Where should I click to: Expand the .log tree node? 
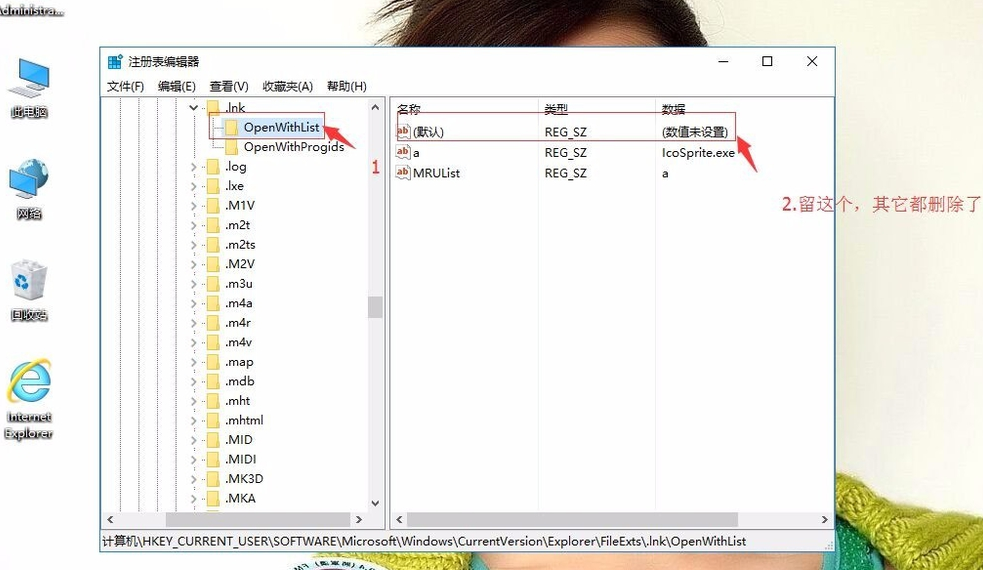tap(194, 166)
